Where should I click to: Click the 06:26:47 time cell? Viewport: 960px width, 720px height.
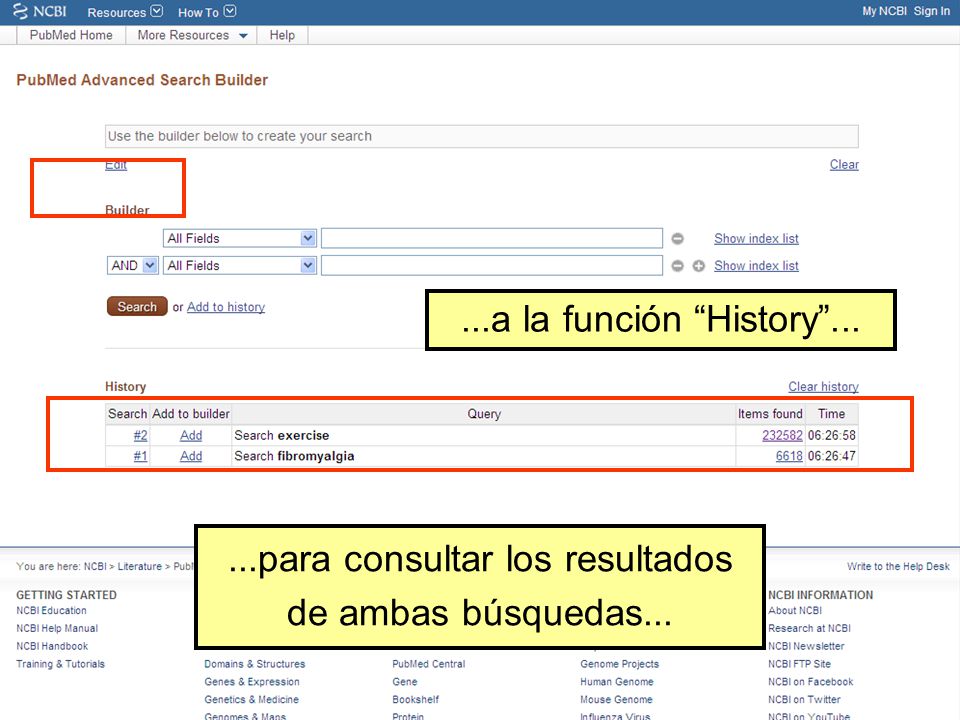pos(831,456)
